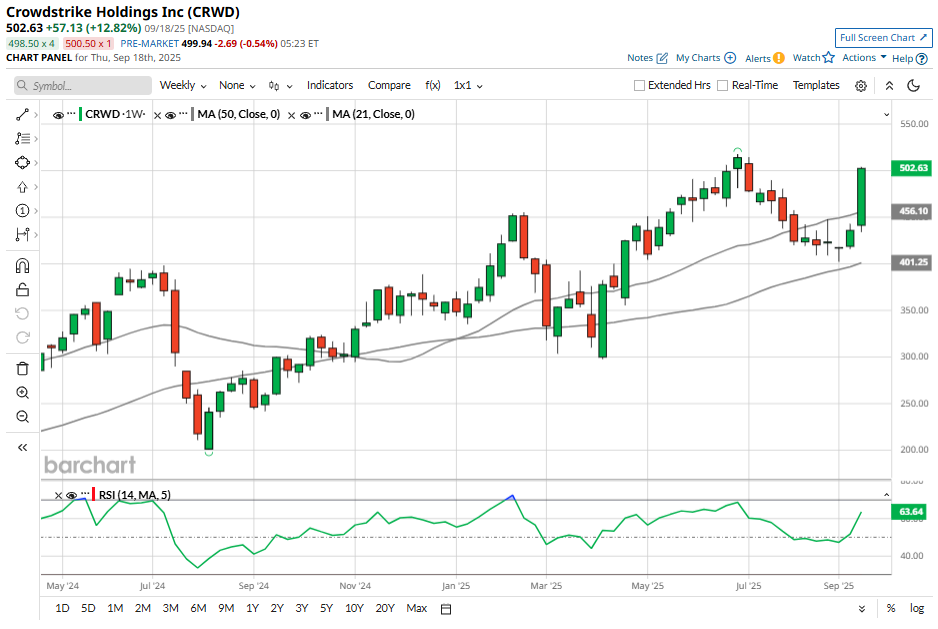Collapse the chart header with double chevron
938x629 pixels.
[x=890, y=86]
